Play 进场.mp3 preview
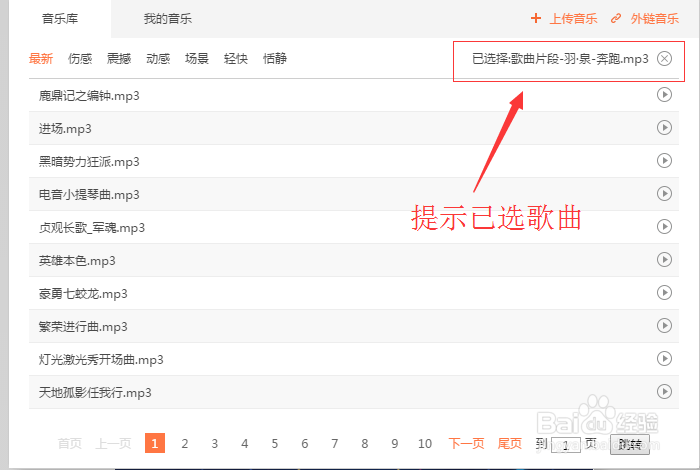The width and height of the screenshot is (700, 470). pyautogui.click(x=664, y=128)
